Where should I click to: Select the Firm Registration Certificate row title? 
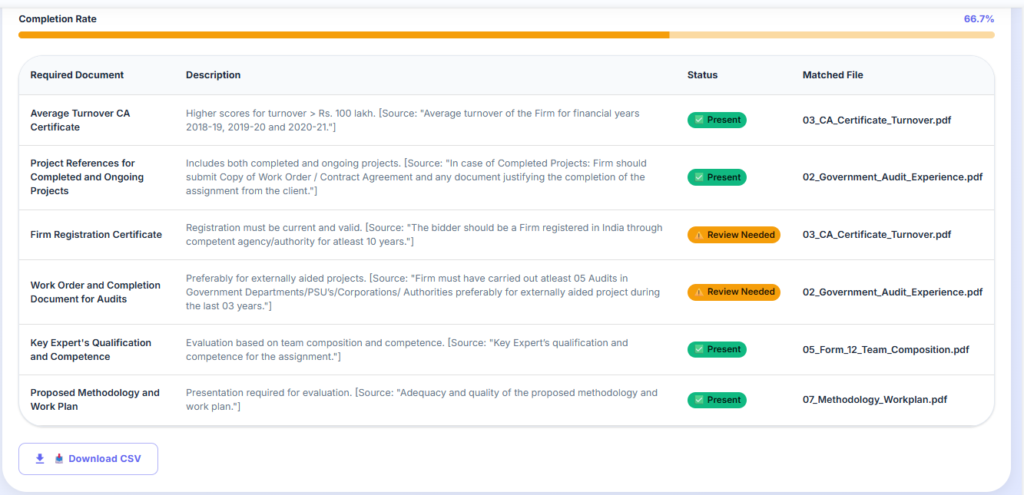(x=96, y=235)
